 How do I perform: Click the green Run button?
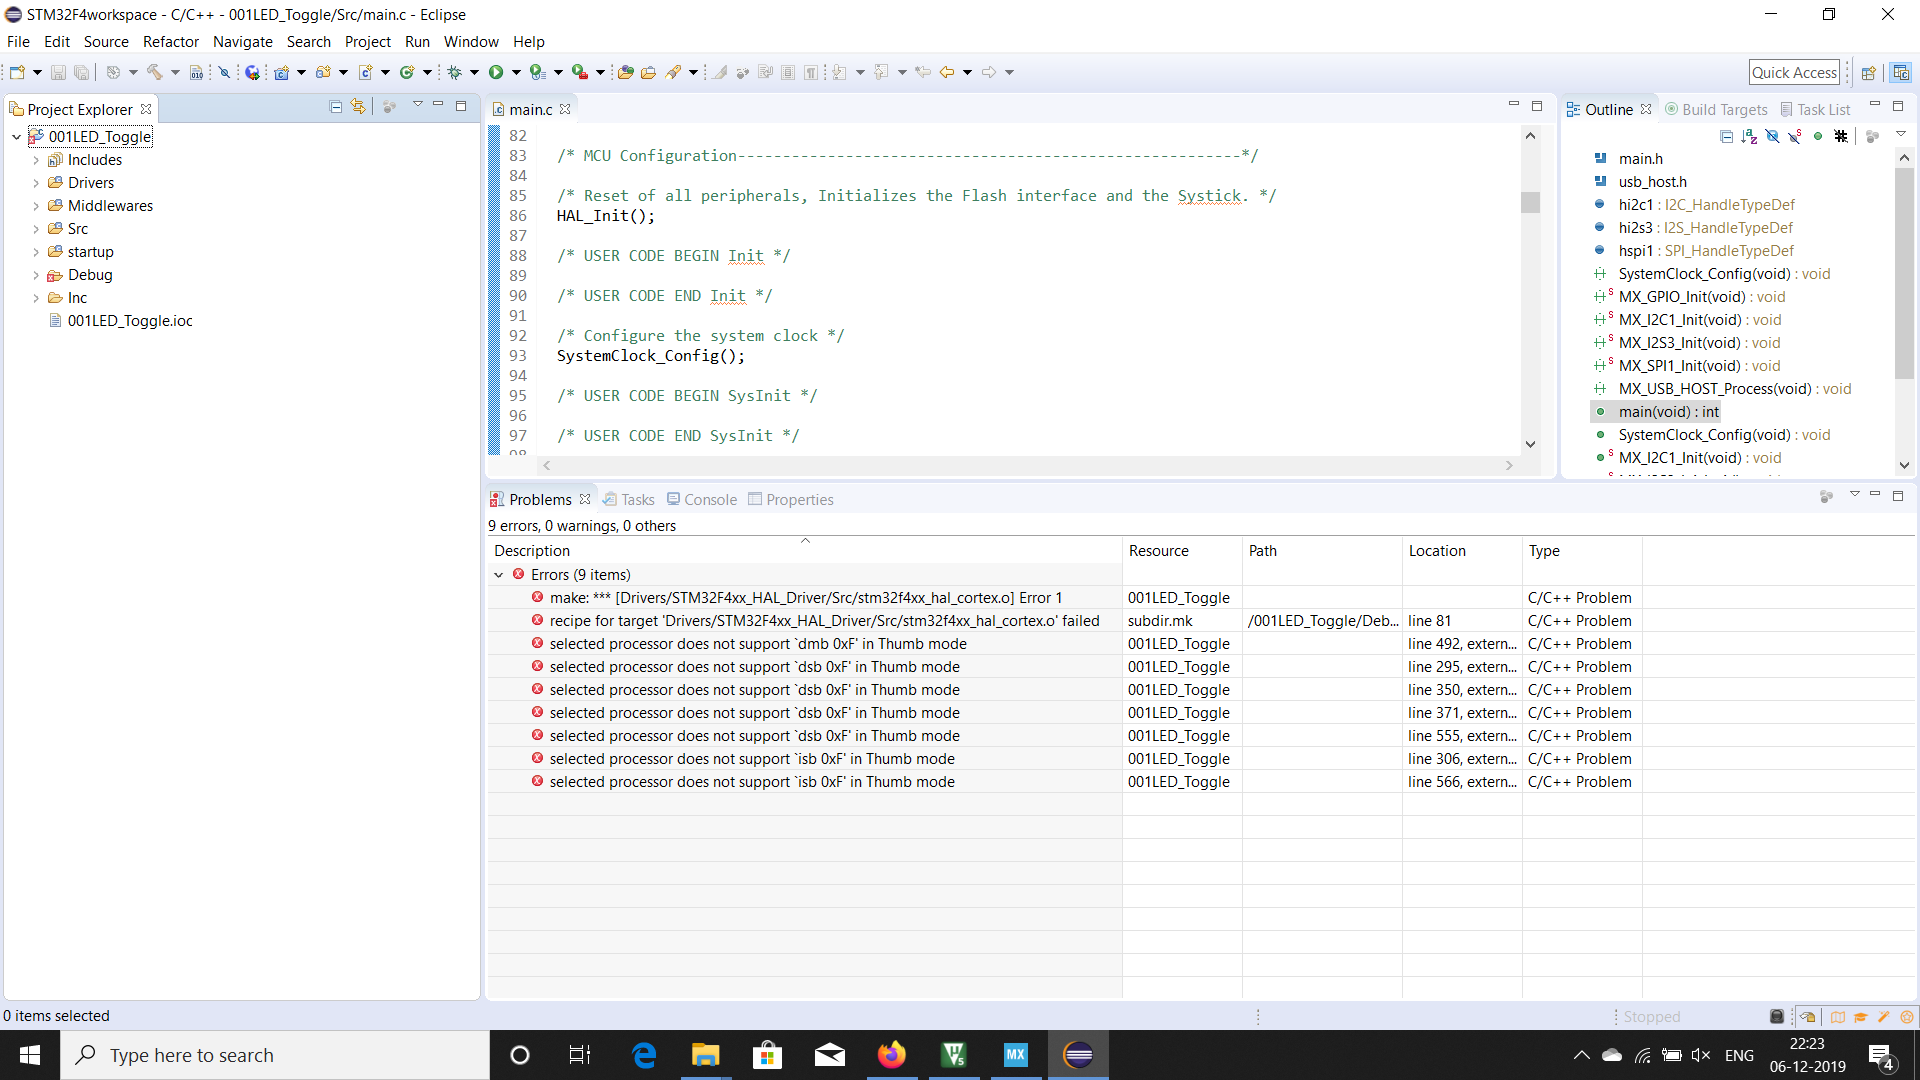[x=495, y=72]
